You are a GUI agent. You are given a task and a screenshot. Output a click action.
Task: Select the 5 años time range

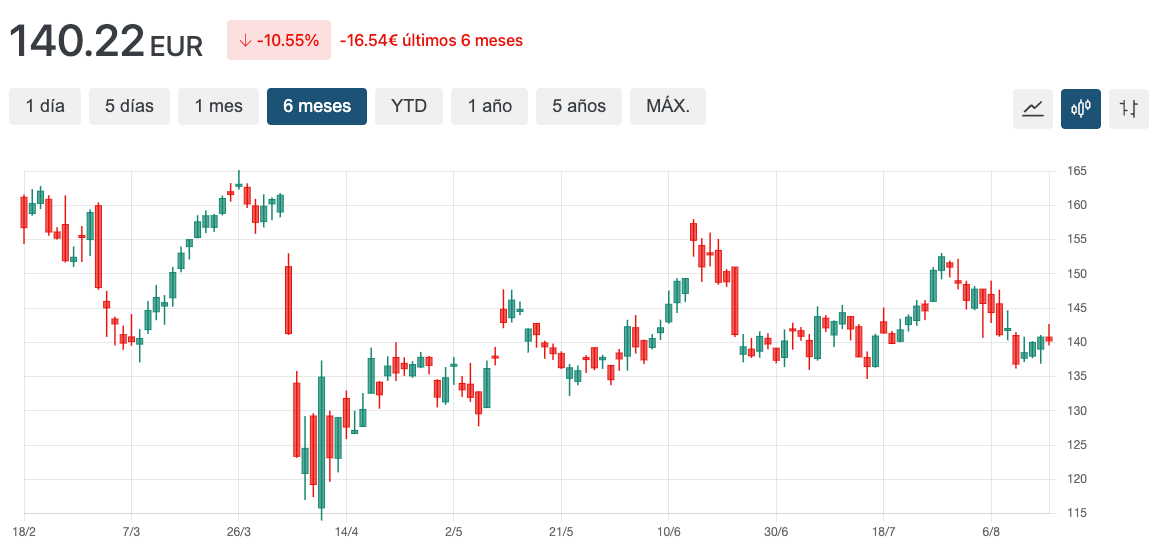(x=579, y=107)
